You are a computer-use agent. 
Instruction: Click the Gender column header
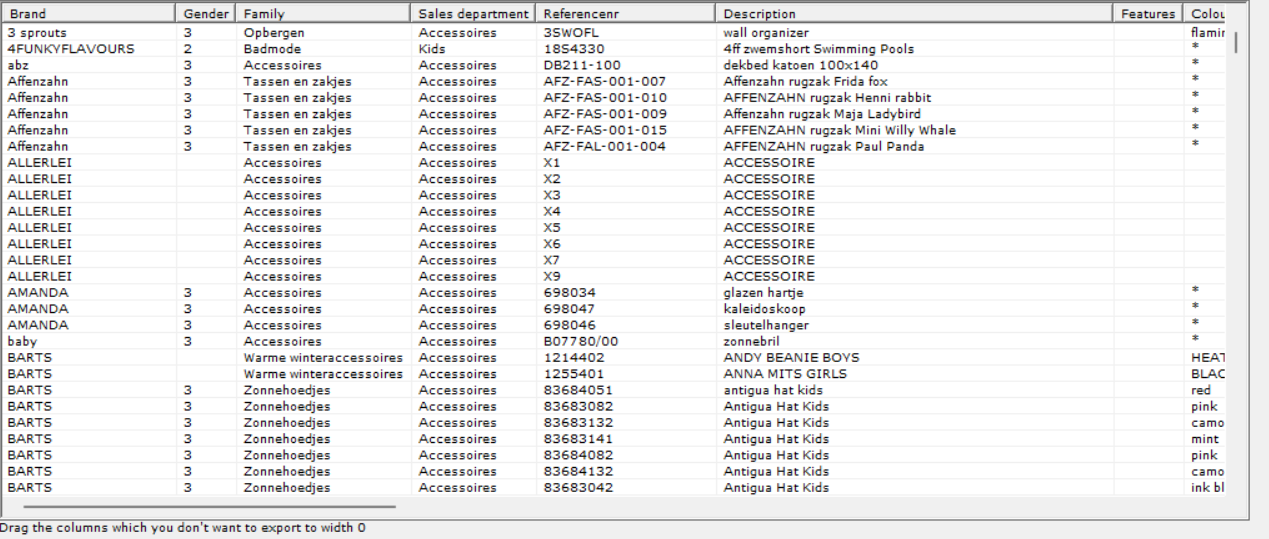pos(206,14)
